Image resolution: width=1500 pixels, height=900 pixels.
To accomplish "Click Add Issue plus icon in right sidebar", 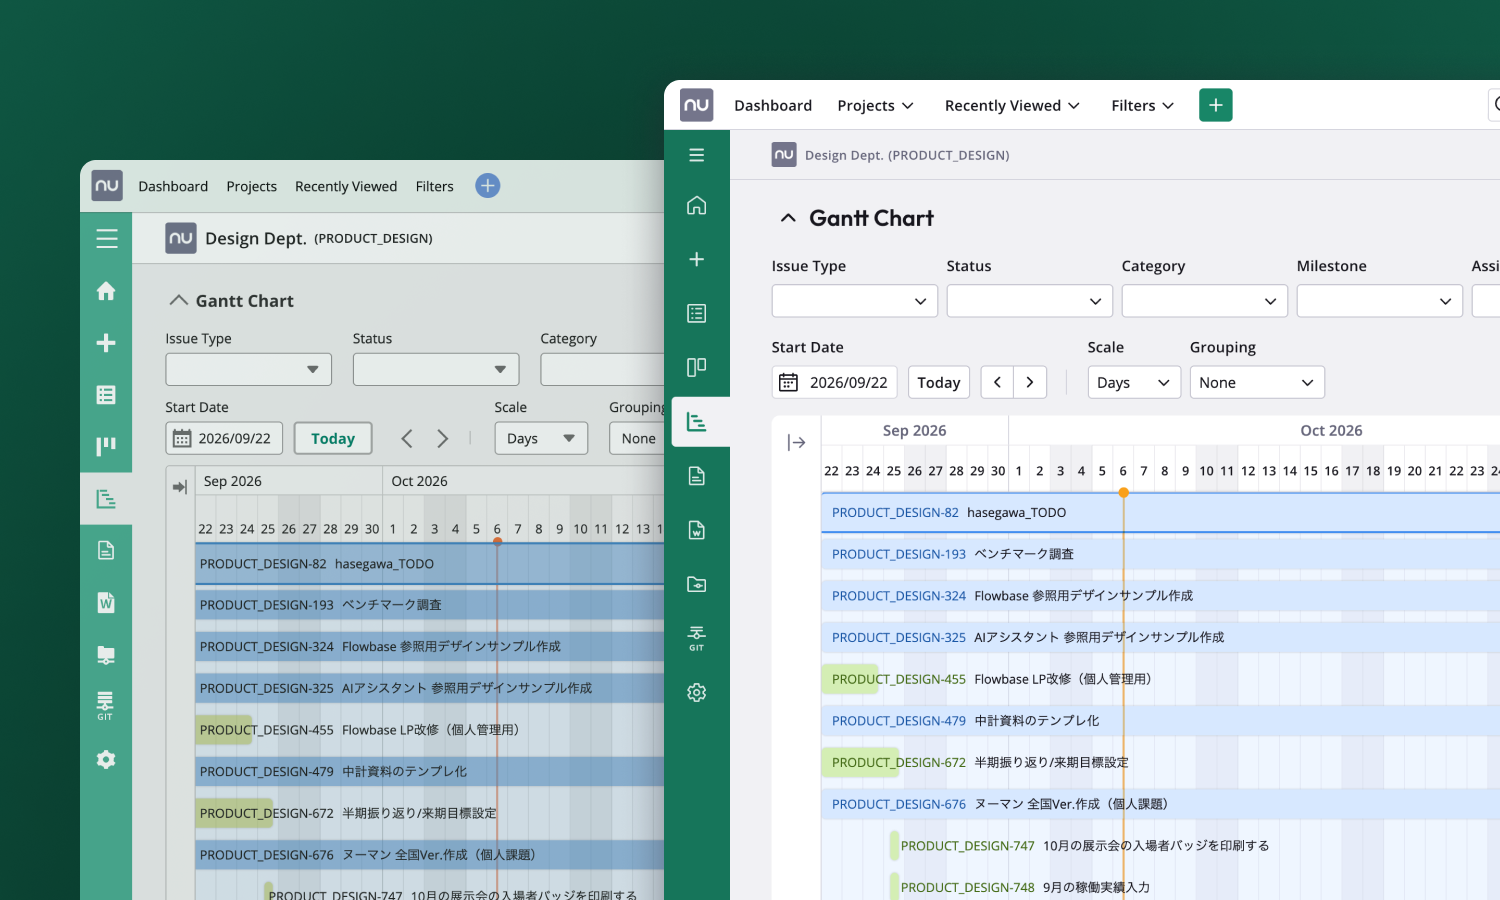I will click(697, 259).
